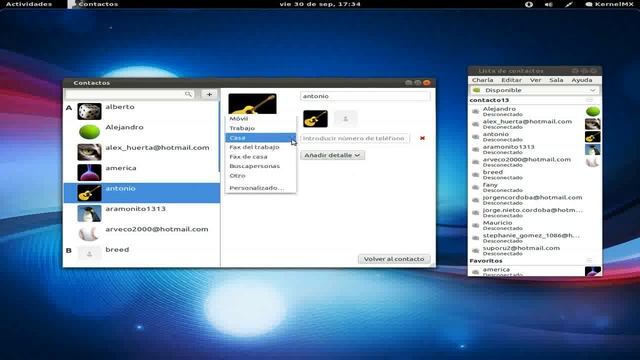Open the Ayuda menu
Image resolution: width=640 pixels, height=360 pixels.
[582, 80]
